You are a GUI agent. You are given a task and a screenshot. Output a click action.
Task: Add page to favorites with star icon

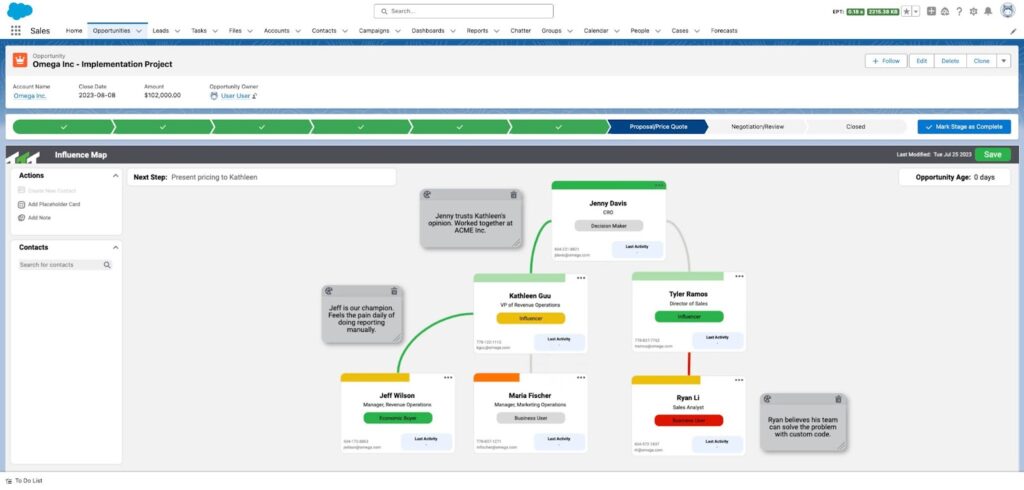906,11
